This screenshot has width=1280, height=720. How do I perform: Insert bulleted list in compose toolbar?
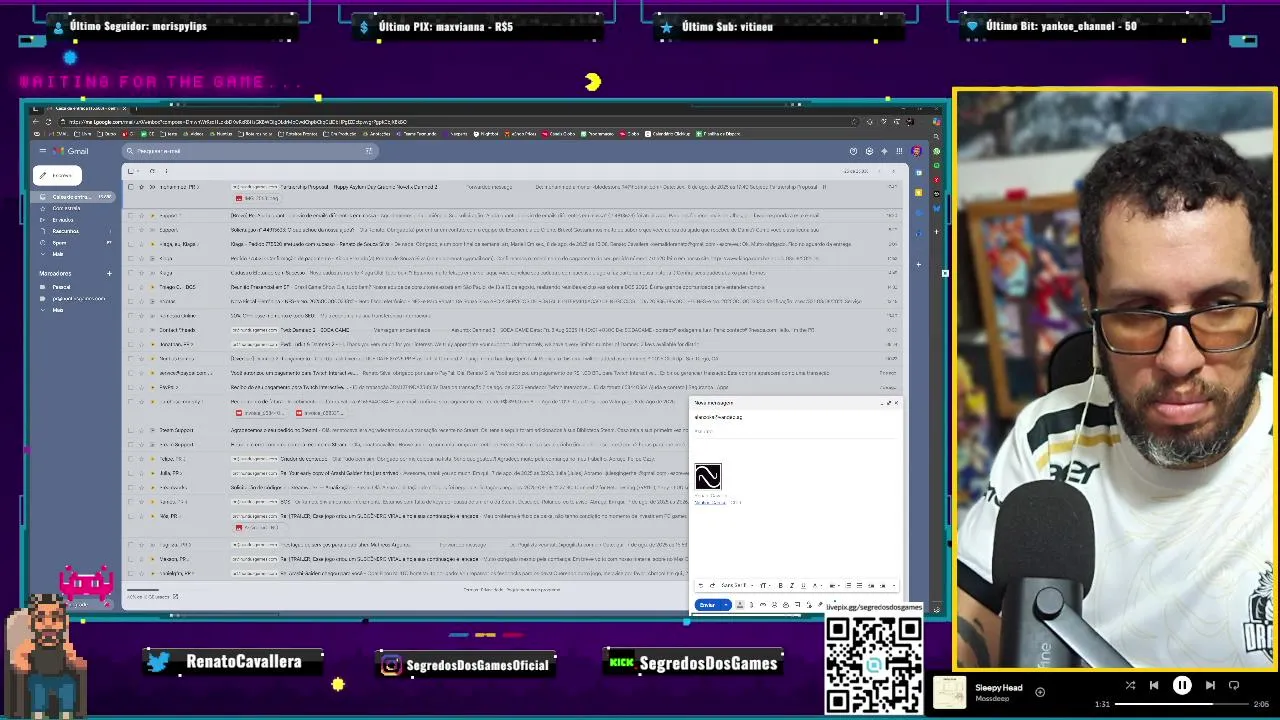pyautogui.click(x=860, y=586)
